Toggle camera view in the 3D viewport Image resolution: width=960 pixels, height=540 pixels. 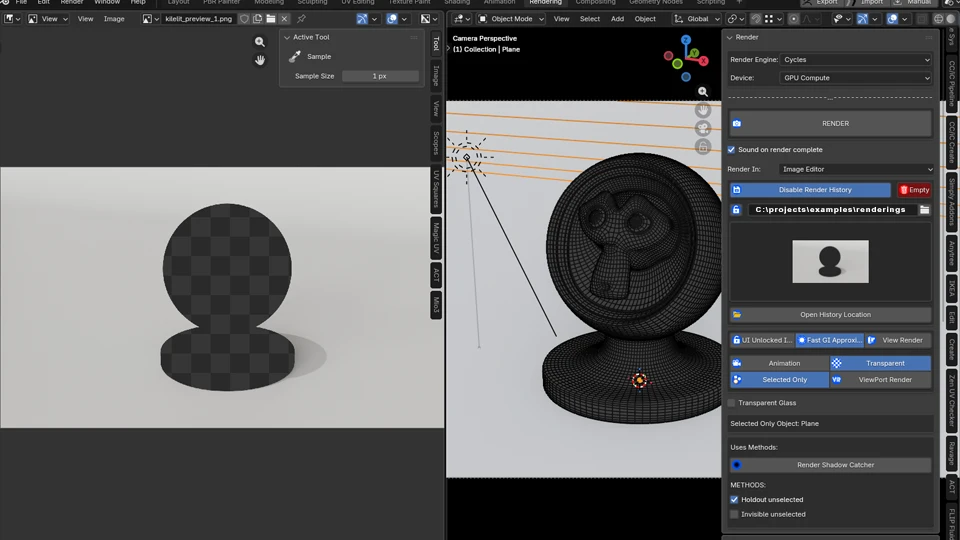[704, 128]
